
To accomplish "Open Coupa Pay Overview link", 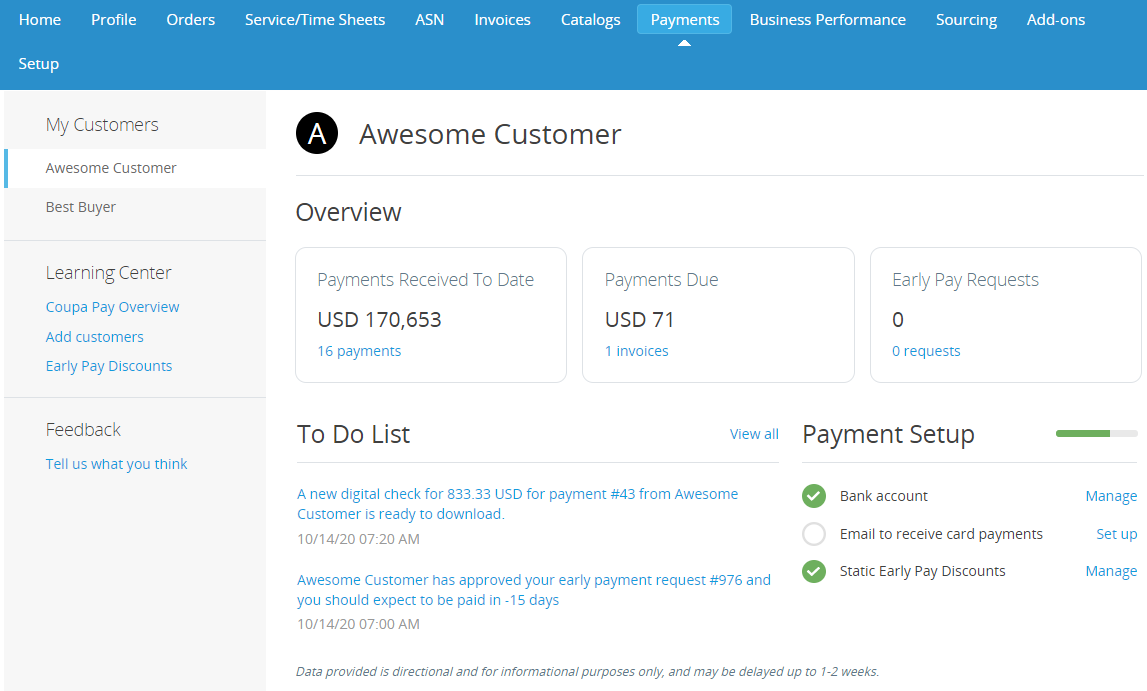I will (x=112, y=307).
